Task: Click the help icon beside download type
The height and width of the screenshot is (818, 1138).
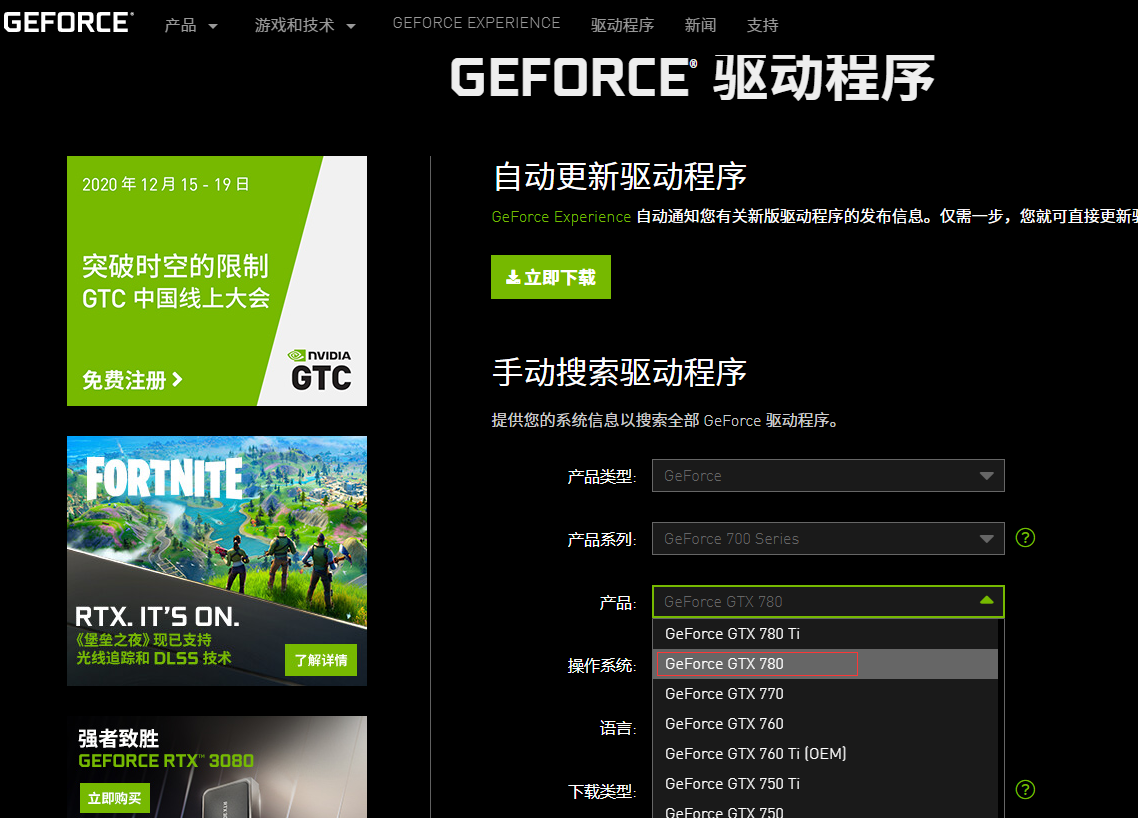Action: click(x=1025, y=790)
